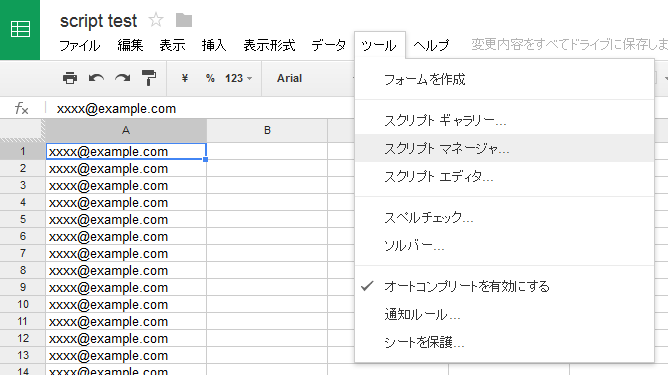Open スクリプト ギャラリー

[x=504, y=121]
